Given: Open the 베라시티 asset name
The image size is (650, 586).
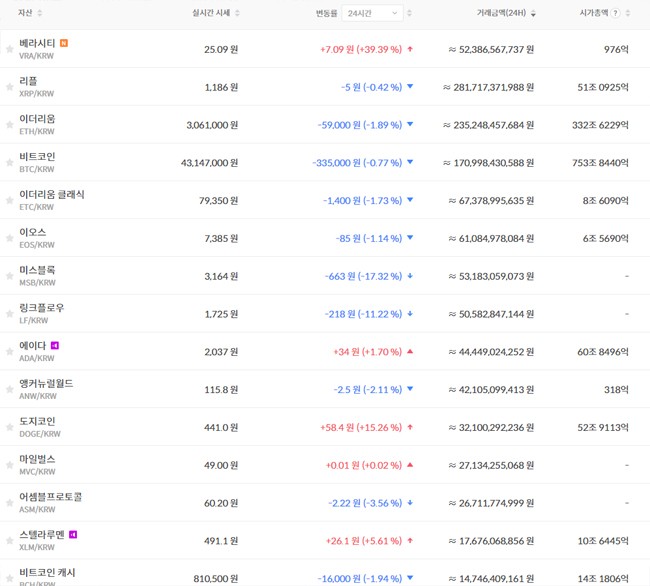Looking at the screenshot, I should coord(37,43).
